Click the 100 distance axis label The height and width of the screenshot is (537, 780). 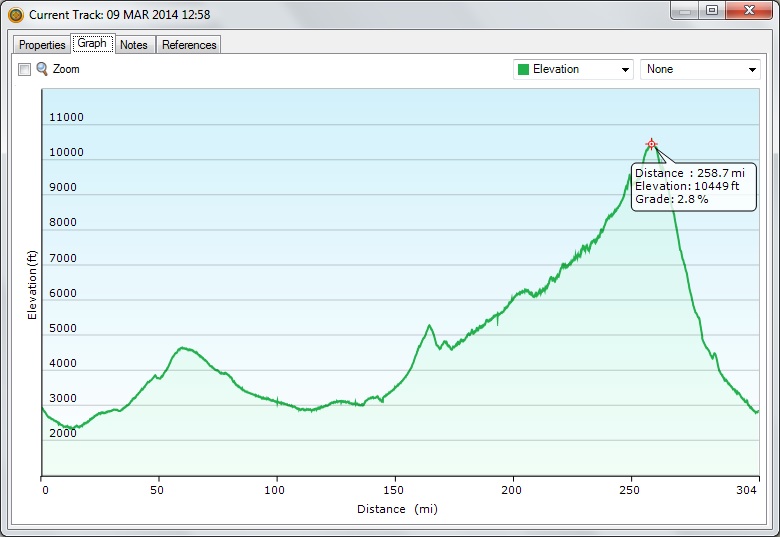(274, 490)
